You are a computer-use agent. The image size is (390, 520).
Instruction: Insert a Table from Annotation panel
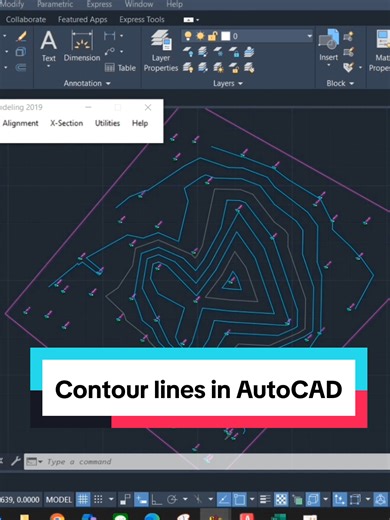[x=120, y=68]
